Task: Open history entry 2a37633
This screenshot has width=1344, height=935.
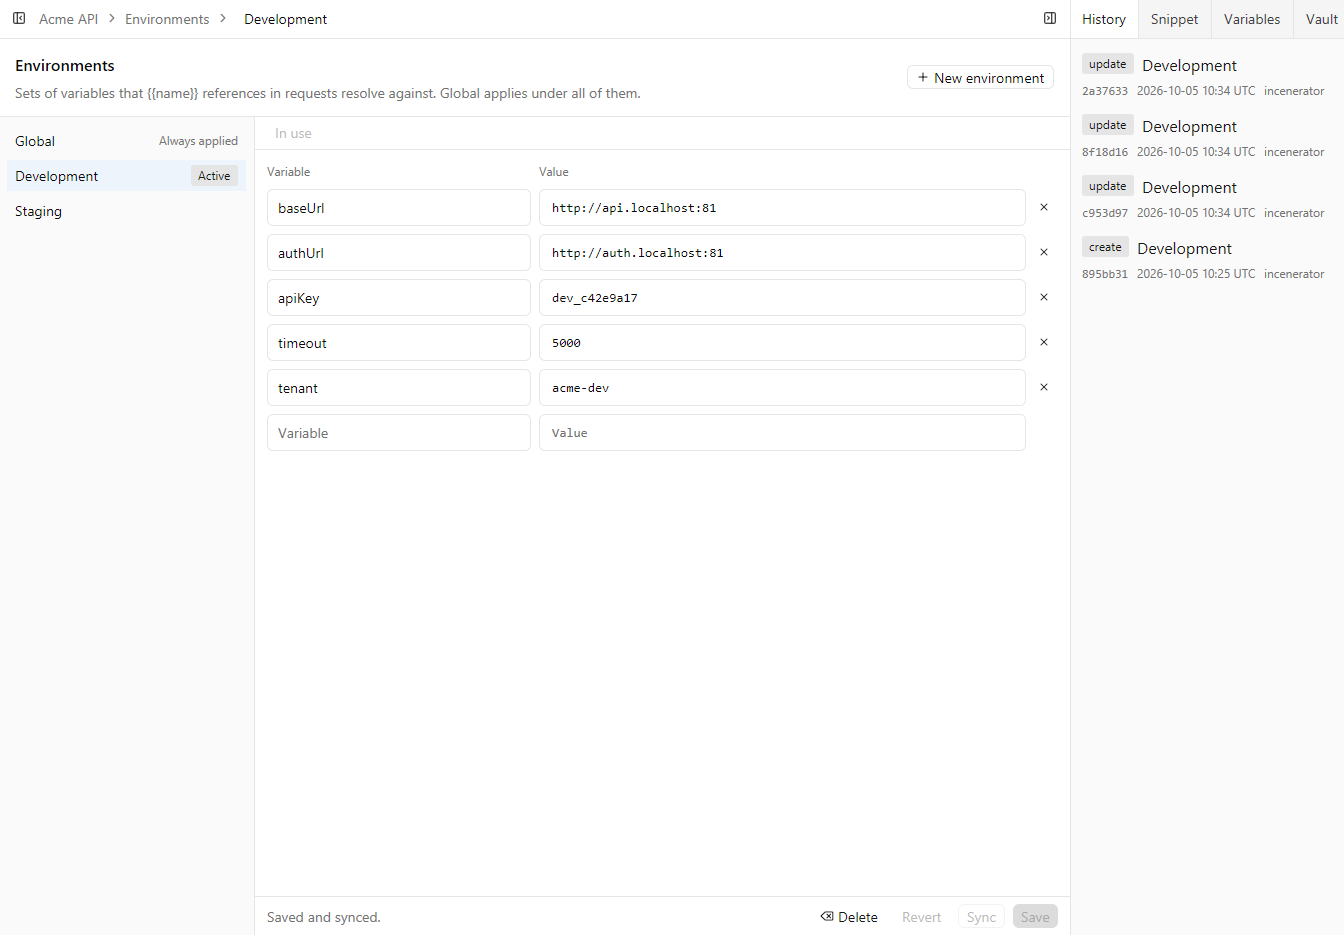Action: (x=1207, y=77)
